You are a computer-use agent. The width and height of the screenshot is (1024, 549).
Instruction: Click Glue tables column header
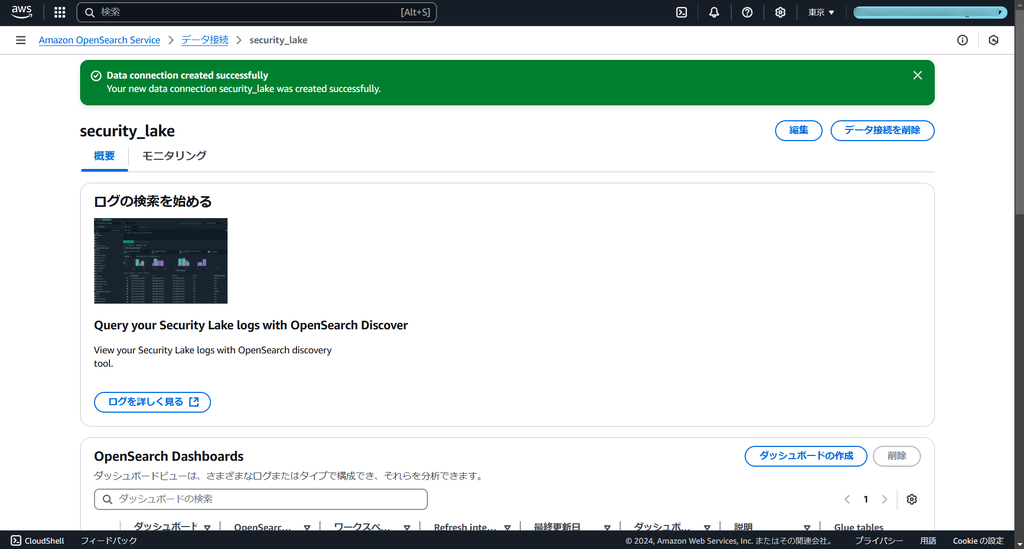coord(858,527)
